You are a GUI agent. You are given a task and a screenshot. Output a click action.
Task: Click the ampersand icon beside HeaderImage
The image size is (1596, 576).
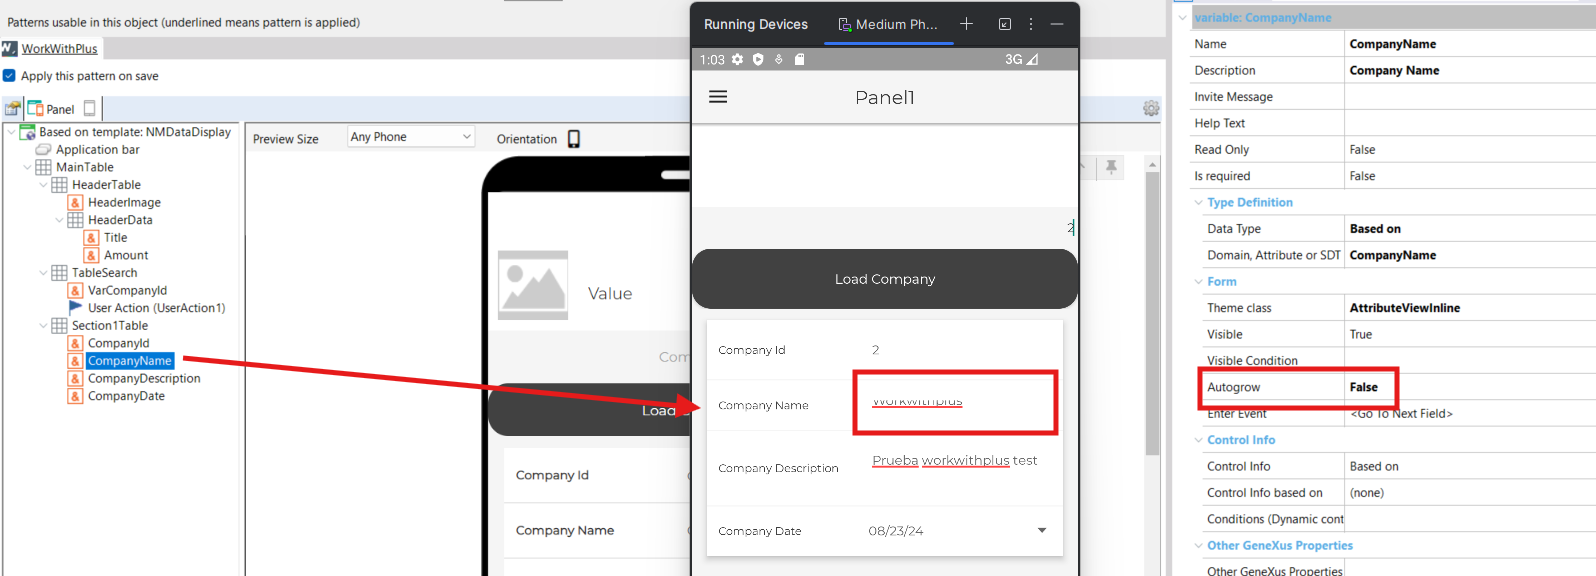(75, 202)
